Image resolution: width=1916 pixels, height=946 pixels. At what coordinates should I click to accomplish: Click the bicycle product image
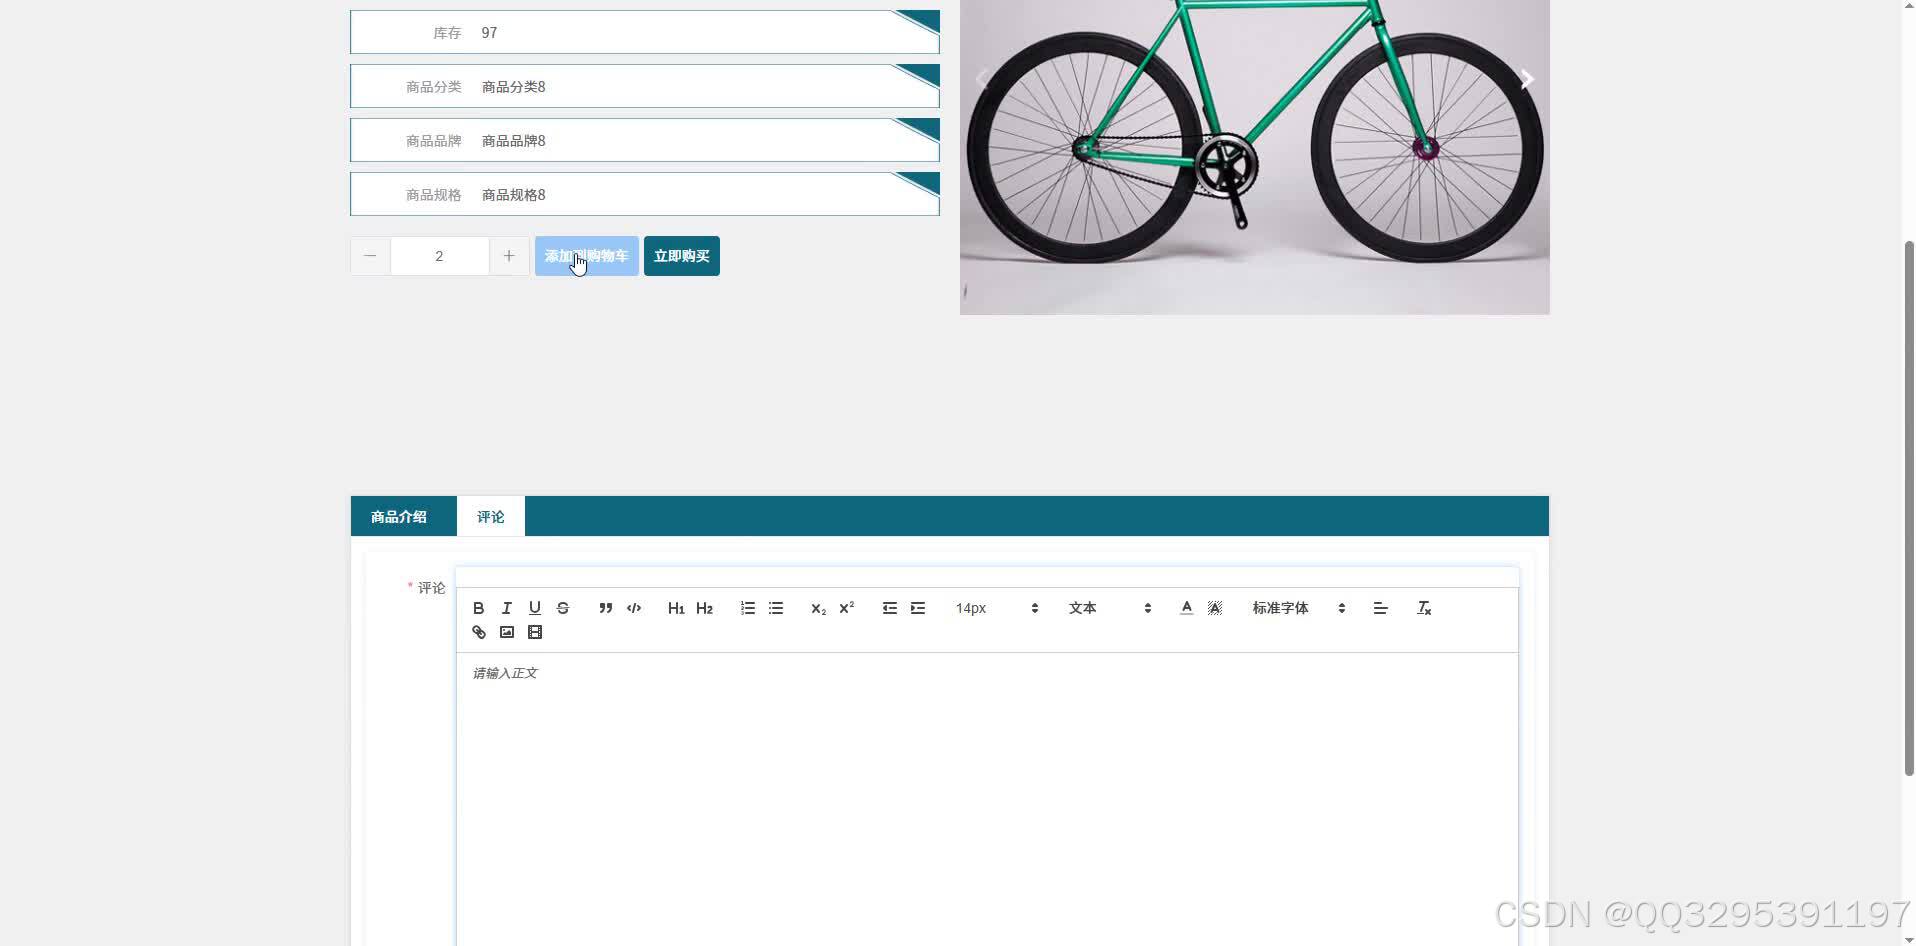coord(1254,157)
